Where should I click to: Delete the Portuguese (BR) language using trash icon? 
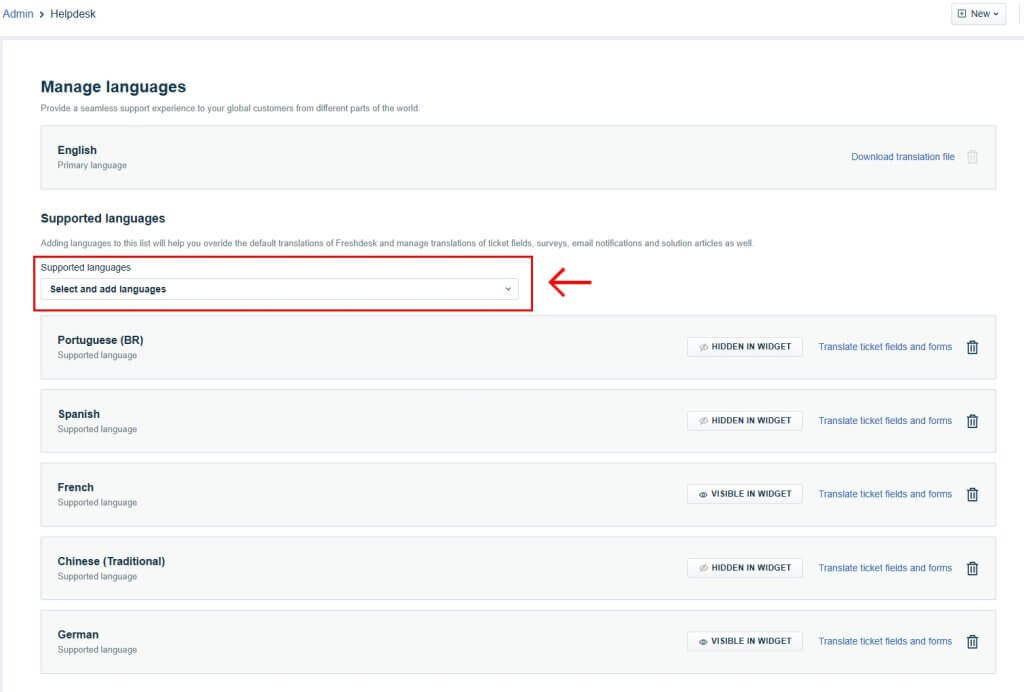tap(972, 347)
